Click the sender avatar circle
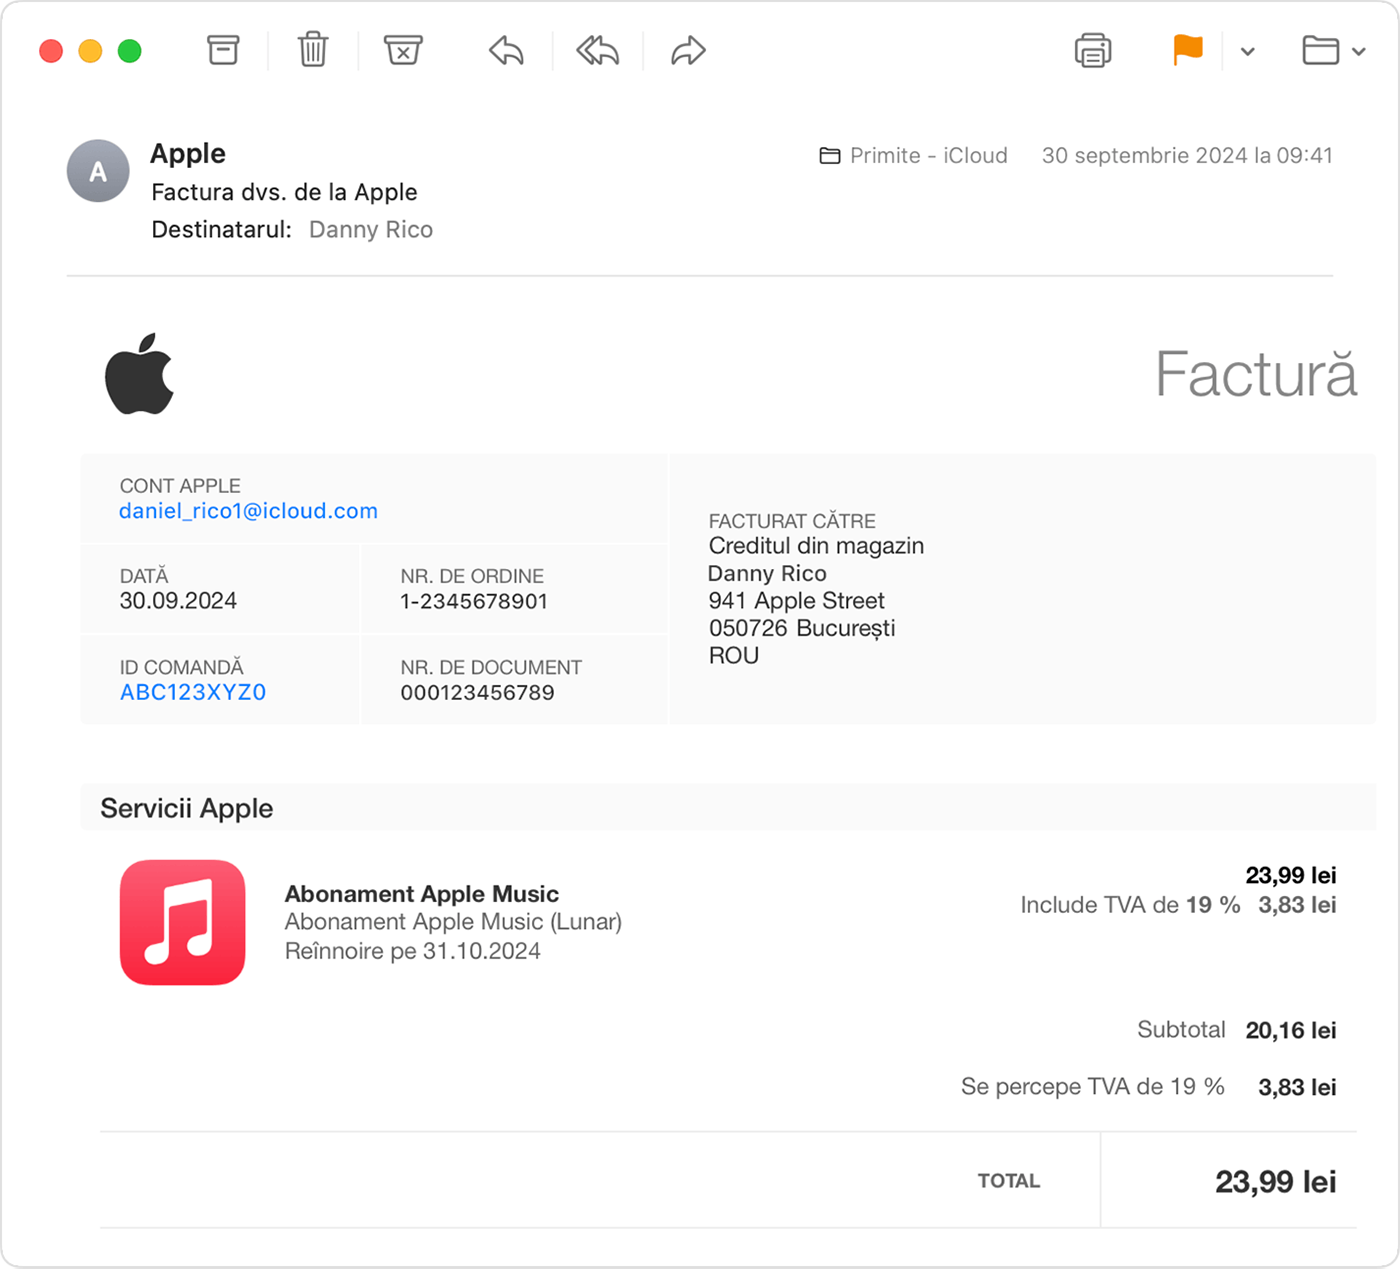The width and height of the screenshot is (1400, 1270). [97, 171]
